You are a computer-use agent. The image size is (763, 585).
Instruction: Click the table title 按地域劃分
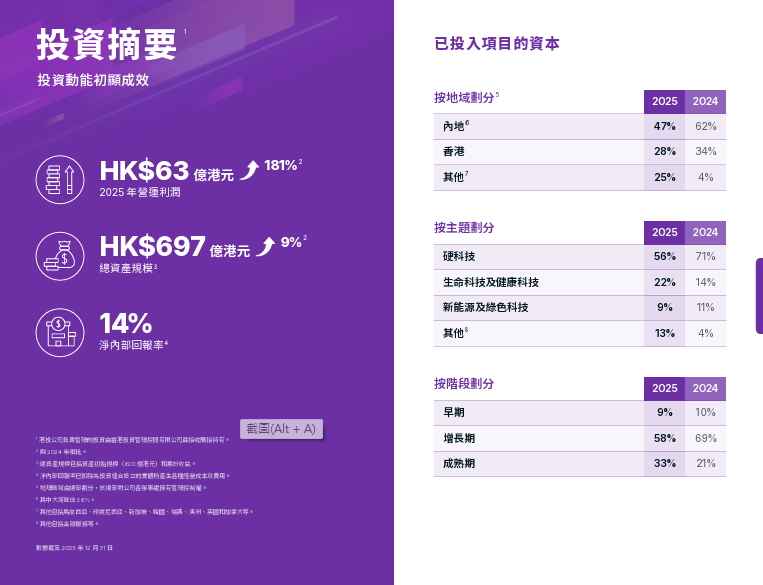(464, 97)
